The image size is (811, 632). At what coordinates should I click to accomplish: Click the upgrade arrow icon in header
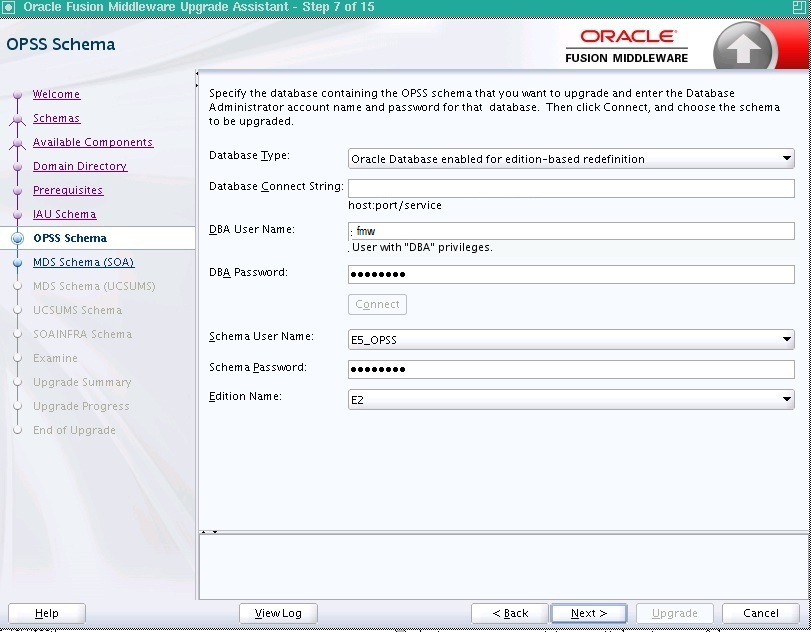(744, 46)
